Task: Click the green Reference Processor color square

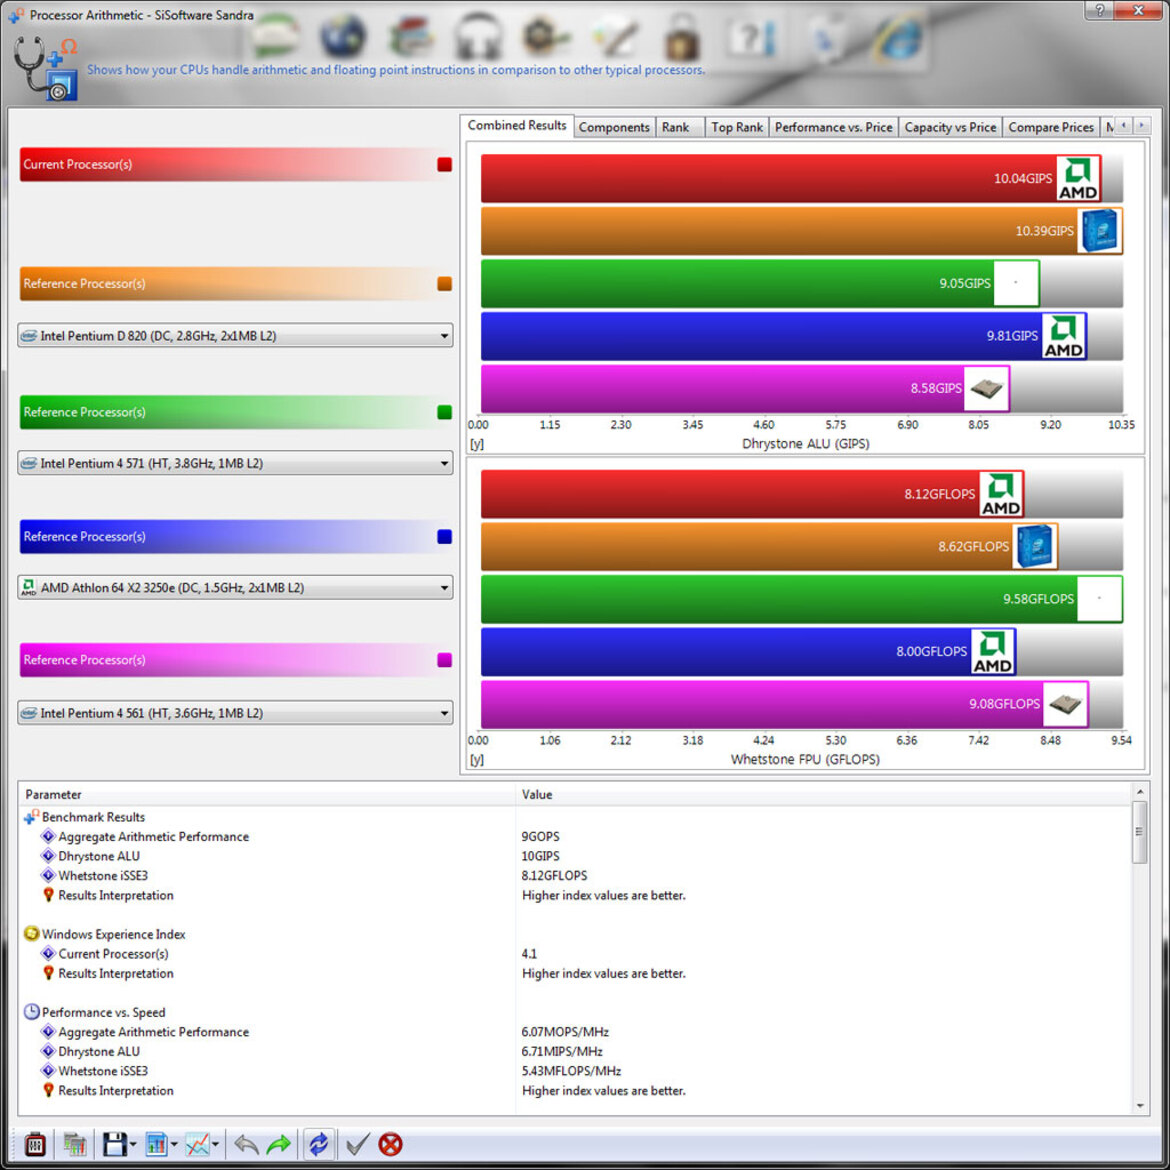Action: [445, 412]
